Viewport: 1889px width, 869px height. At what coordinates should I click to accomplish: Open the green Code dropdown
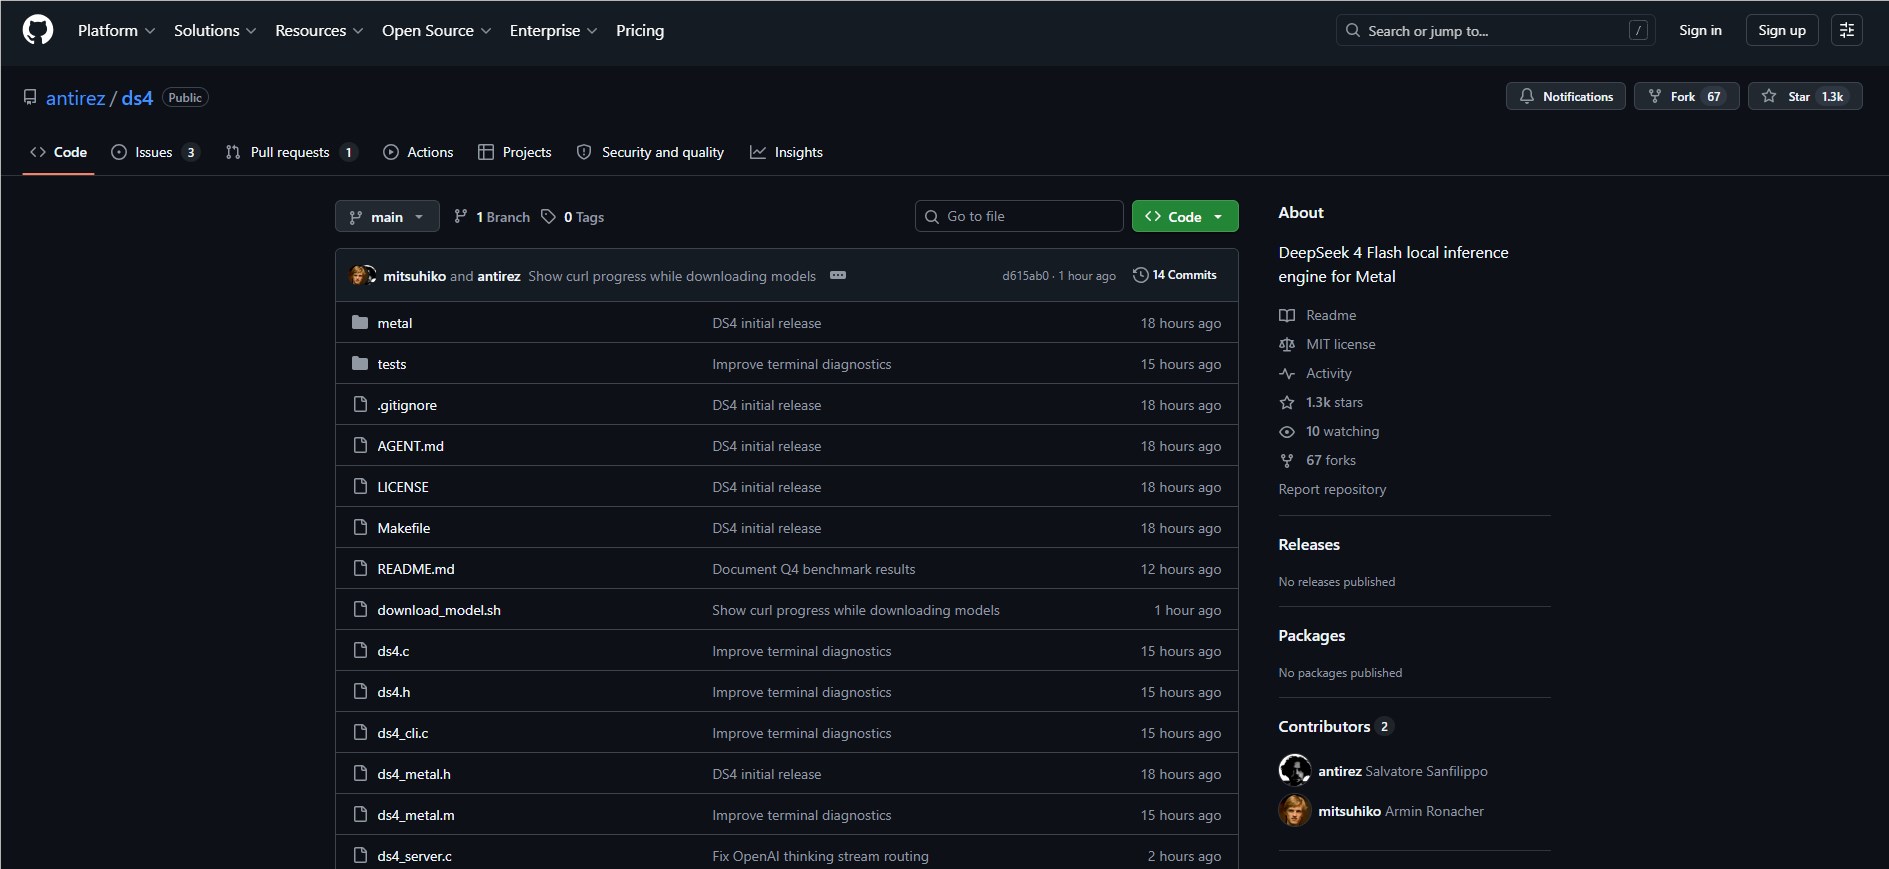[x=1185, y=216]
